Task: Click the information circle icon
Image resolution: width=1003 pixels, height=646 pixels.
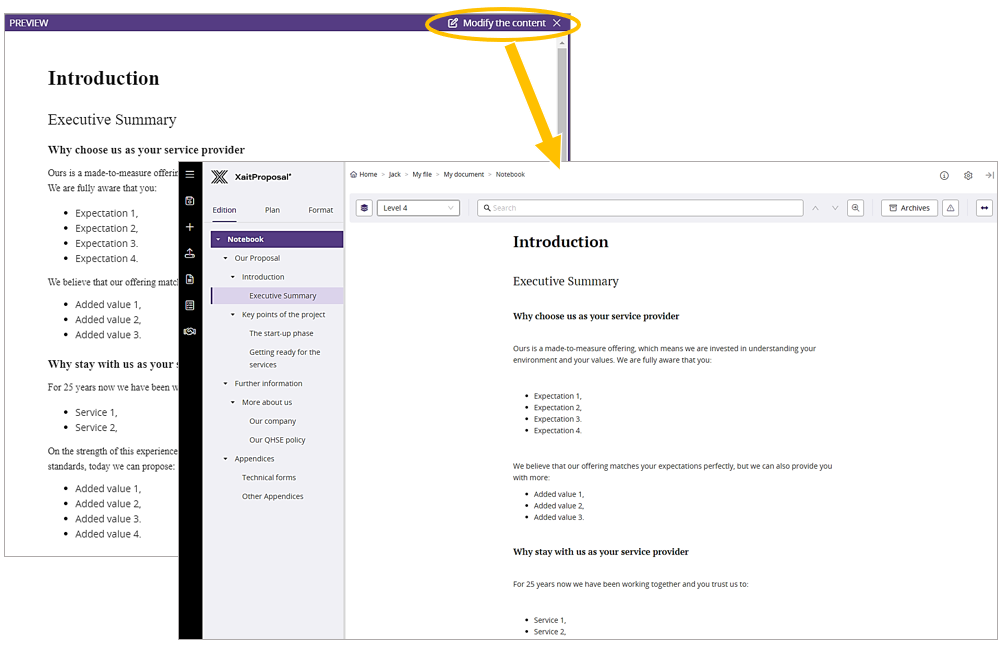Action: tap(944, 175)
